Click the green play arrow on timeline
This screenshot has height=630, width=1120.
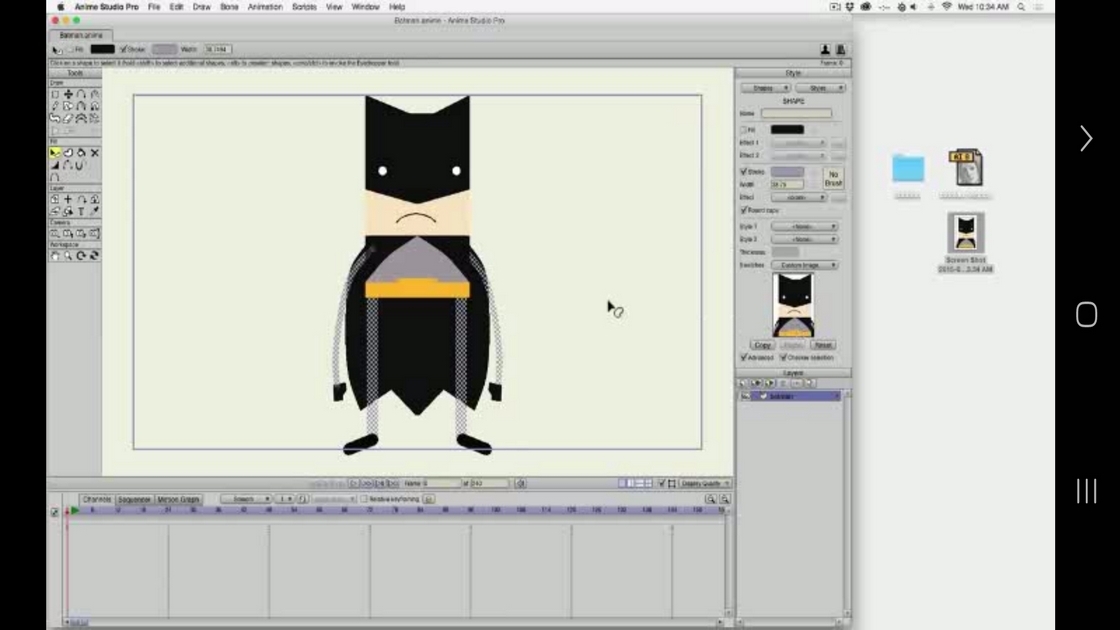pos(74,510)
